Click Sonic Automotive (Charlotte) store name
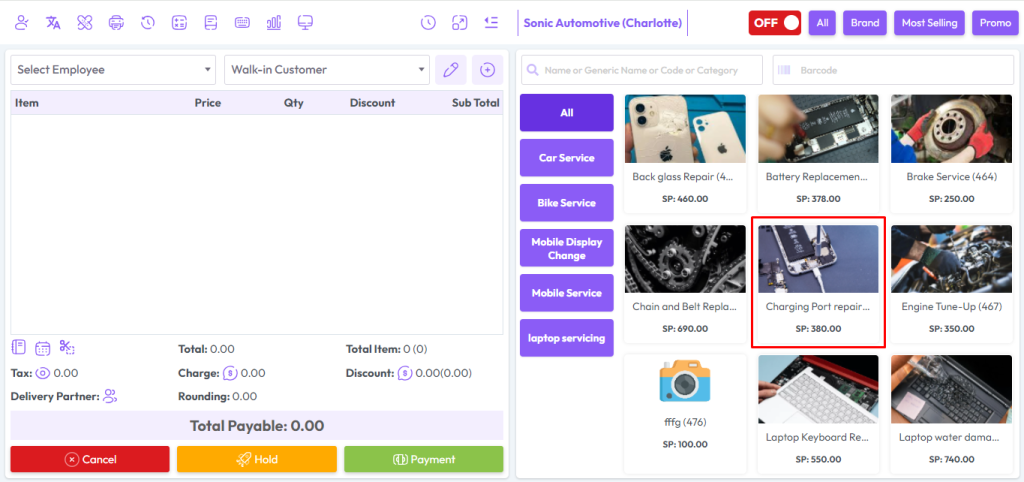Image resolution: width=1024 pixels, height=482 pixels. click(603, 23)
